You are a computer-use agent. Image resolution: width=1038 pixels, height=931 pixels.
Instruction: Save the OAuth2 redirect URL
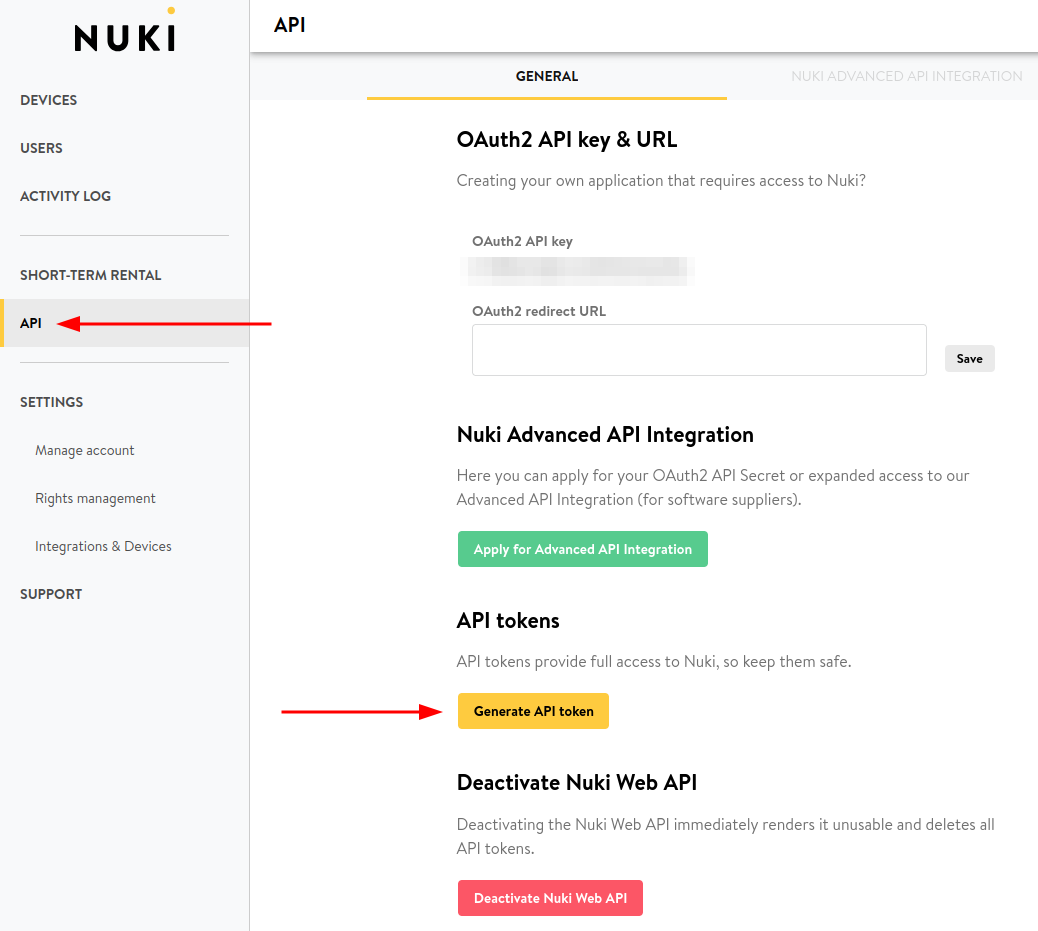click(x=969, y=358)
